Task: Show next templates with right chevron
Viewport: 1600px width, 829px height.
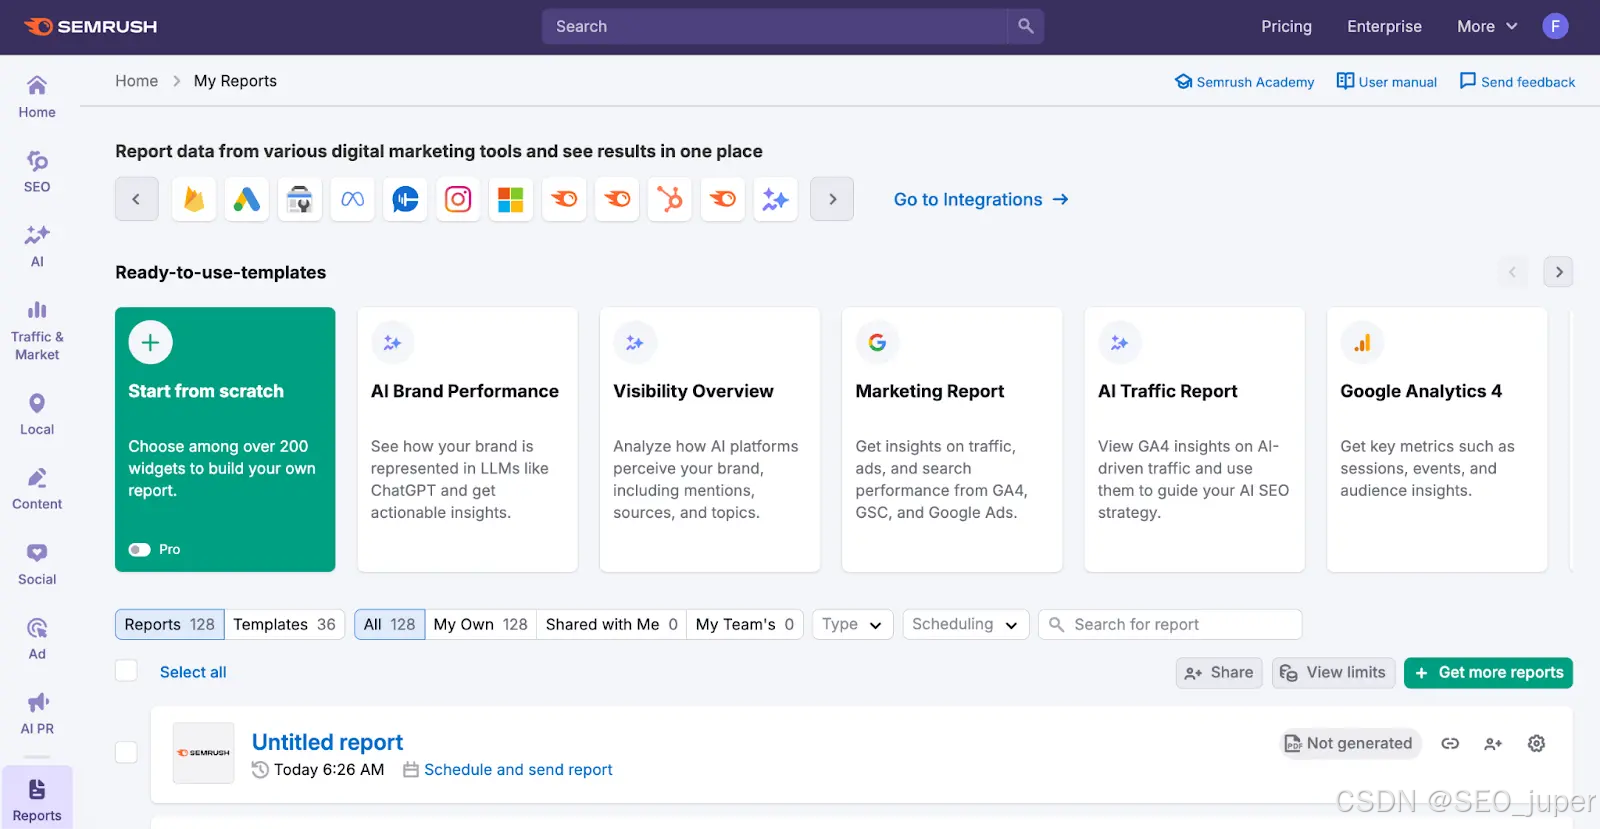Action: (1559, 272)
